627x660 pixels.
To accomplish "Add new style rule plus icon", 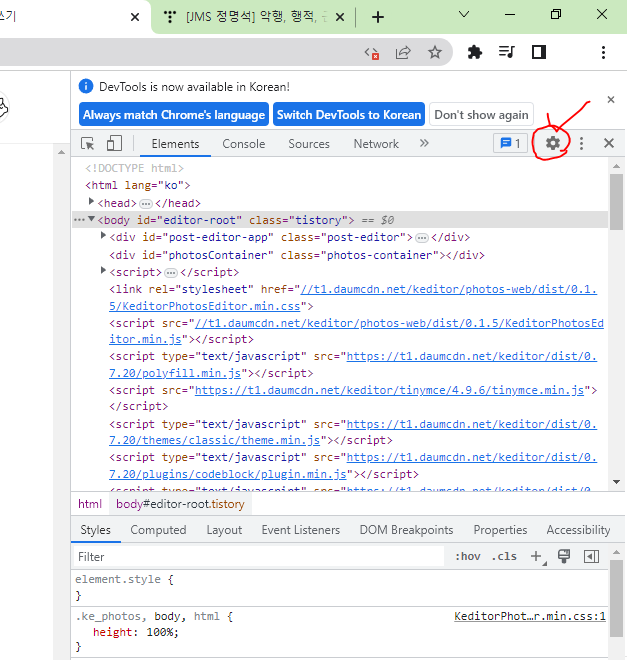I will 537,556.
